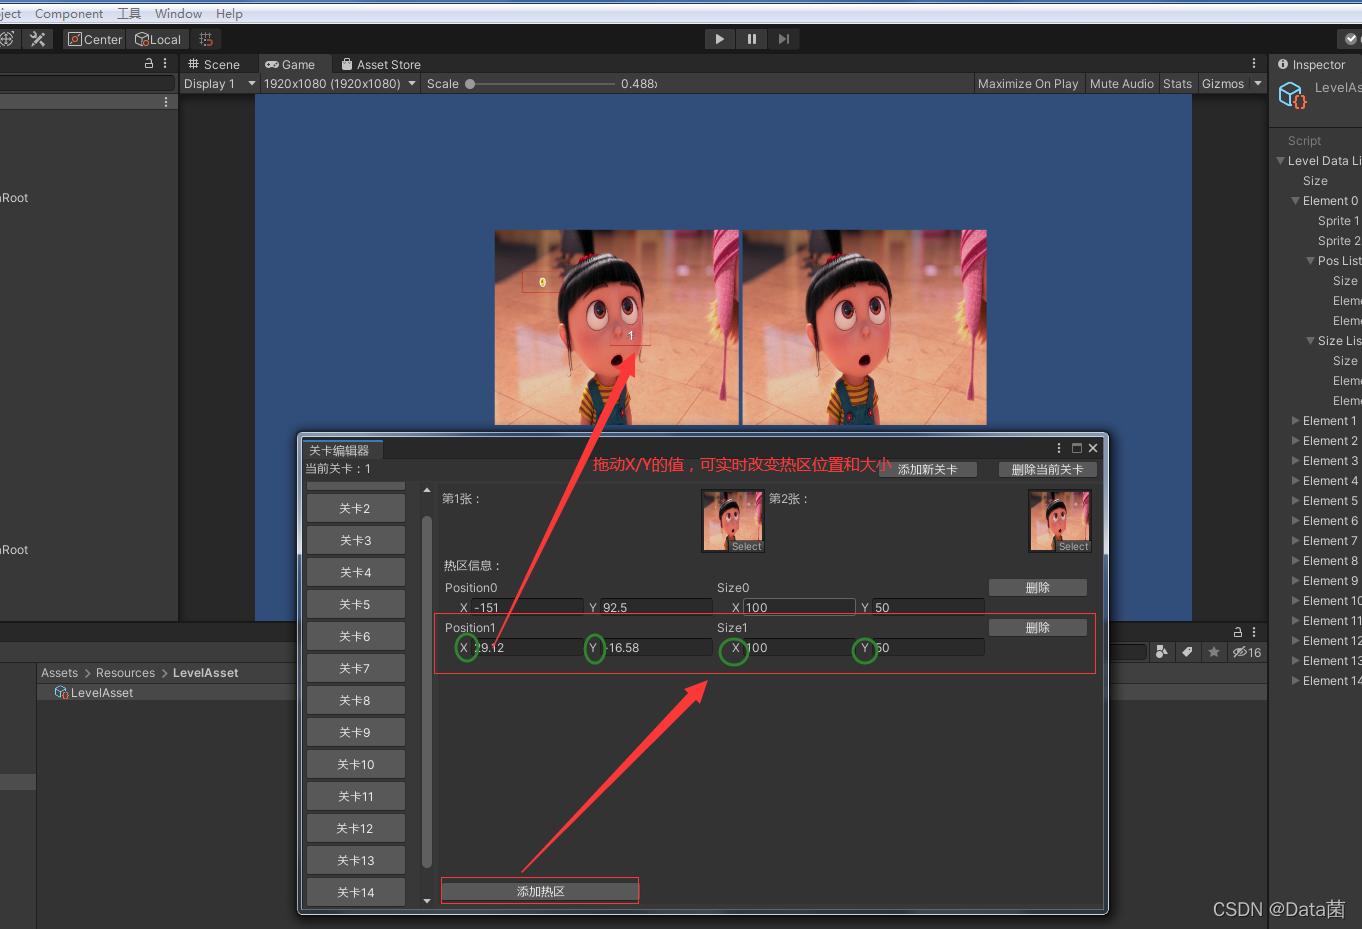The image size is (1362, 929).
Task: Select the LevelAsset file in Project
Action: coord(93,692)
